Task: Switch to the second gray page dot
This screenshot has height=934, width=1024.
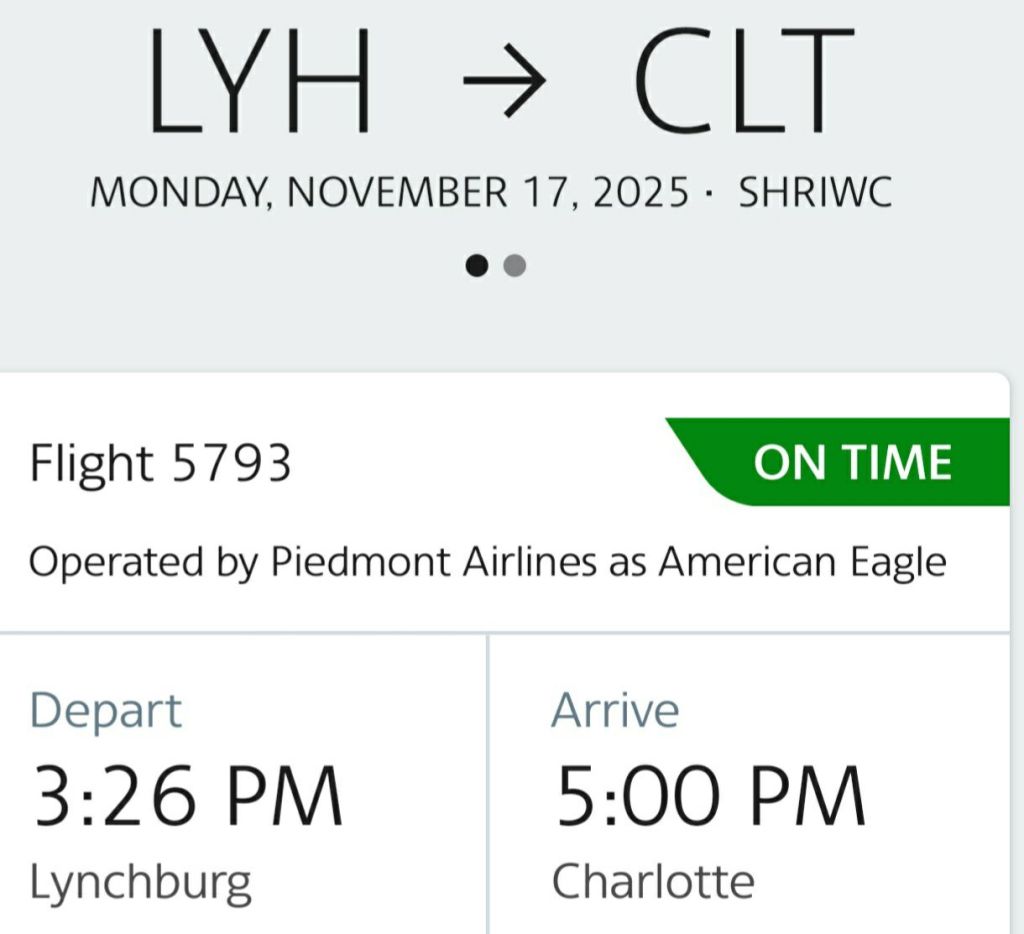Action: pos(515,265)
